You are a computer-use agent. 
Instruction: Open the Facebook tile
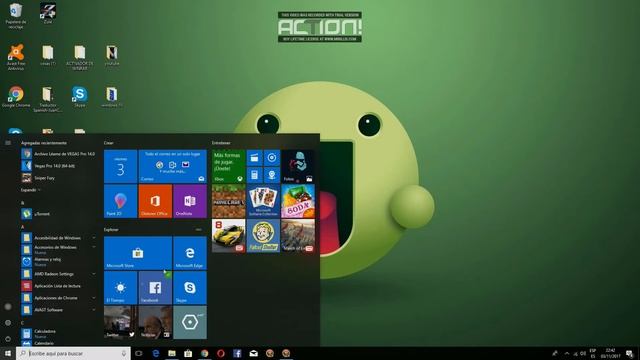[155, 288]
